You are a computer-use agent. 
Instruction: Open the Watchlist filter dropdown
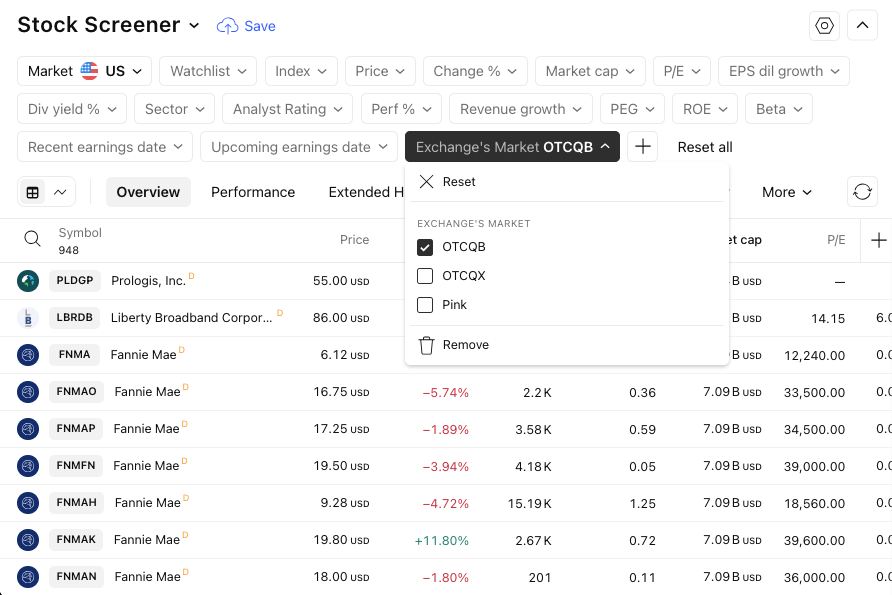(x=208, y=71)
